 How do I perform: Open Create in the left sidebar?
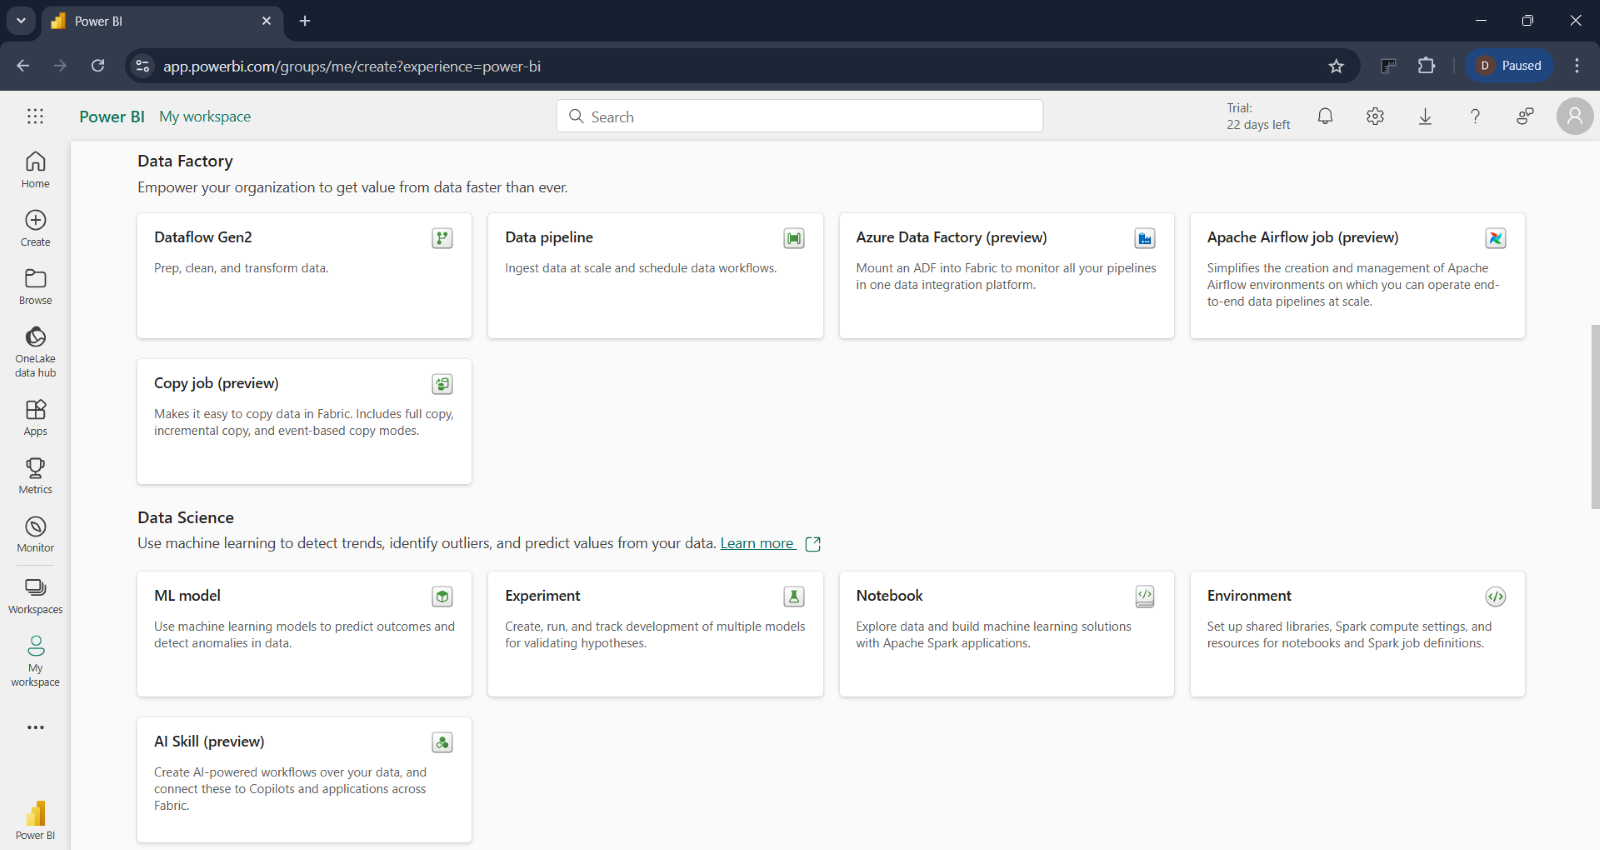pyautogui.click(x=35, y=228)
